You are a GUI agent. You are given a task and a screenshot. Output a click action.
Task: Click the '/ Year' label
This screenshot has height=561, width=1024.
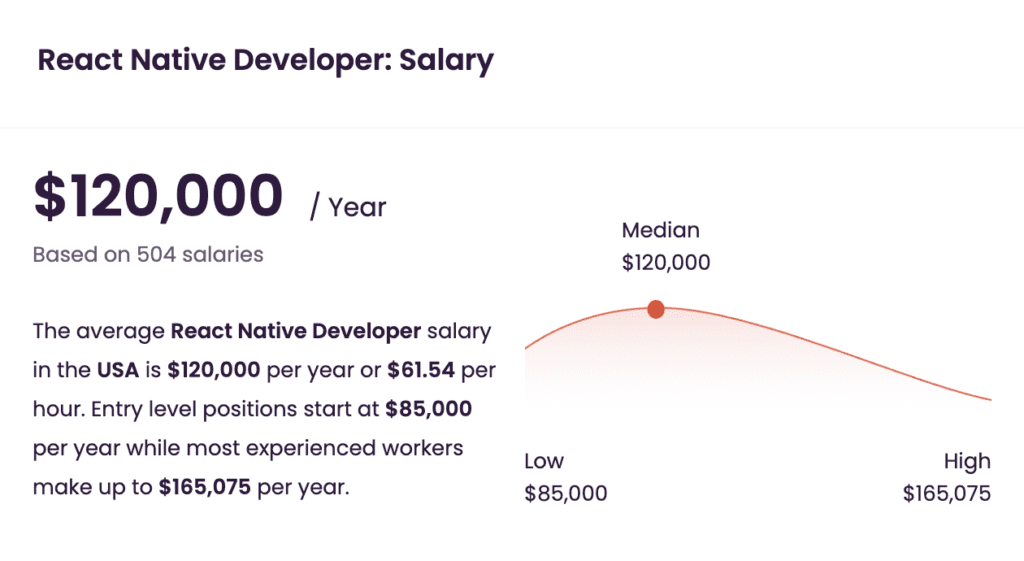click(347, 207)
